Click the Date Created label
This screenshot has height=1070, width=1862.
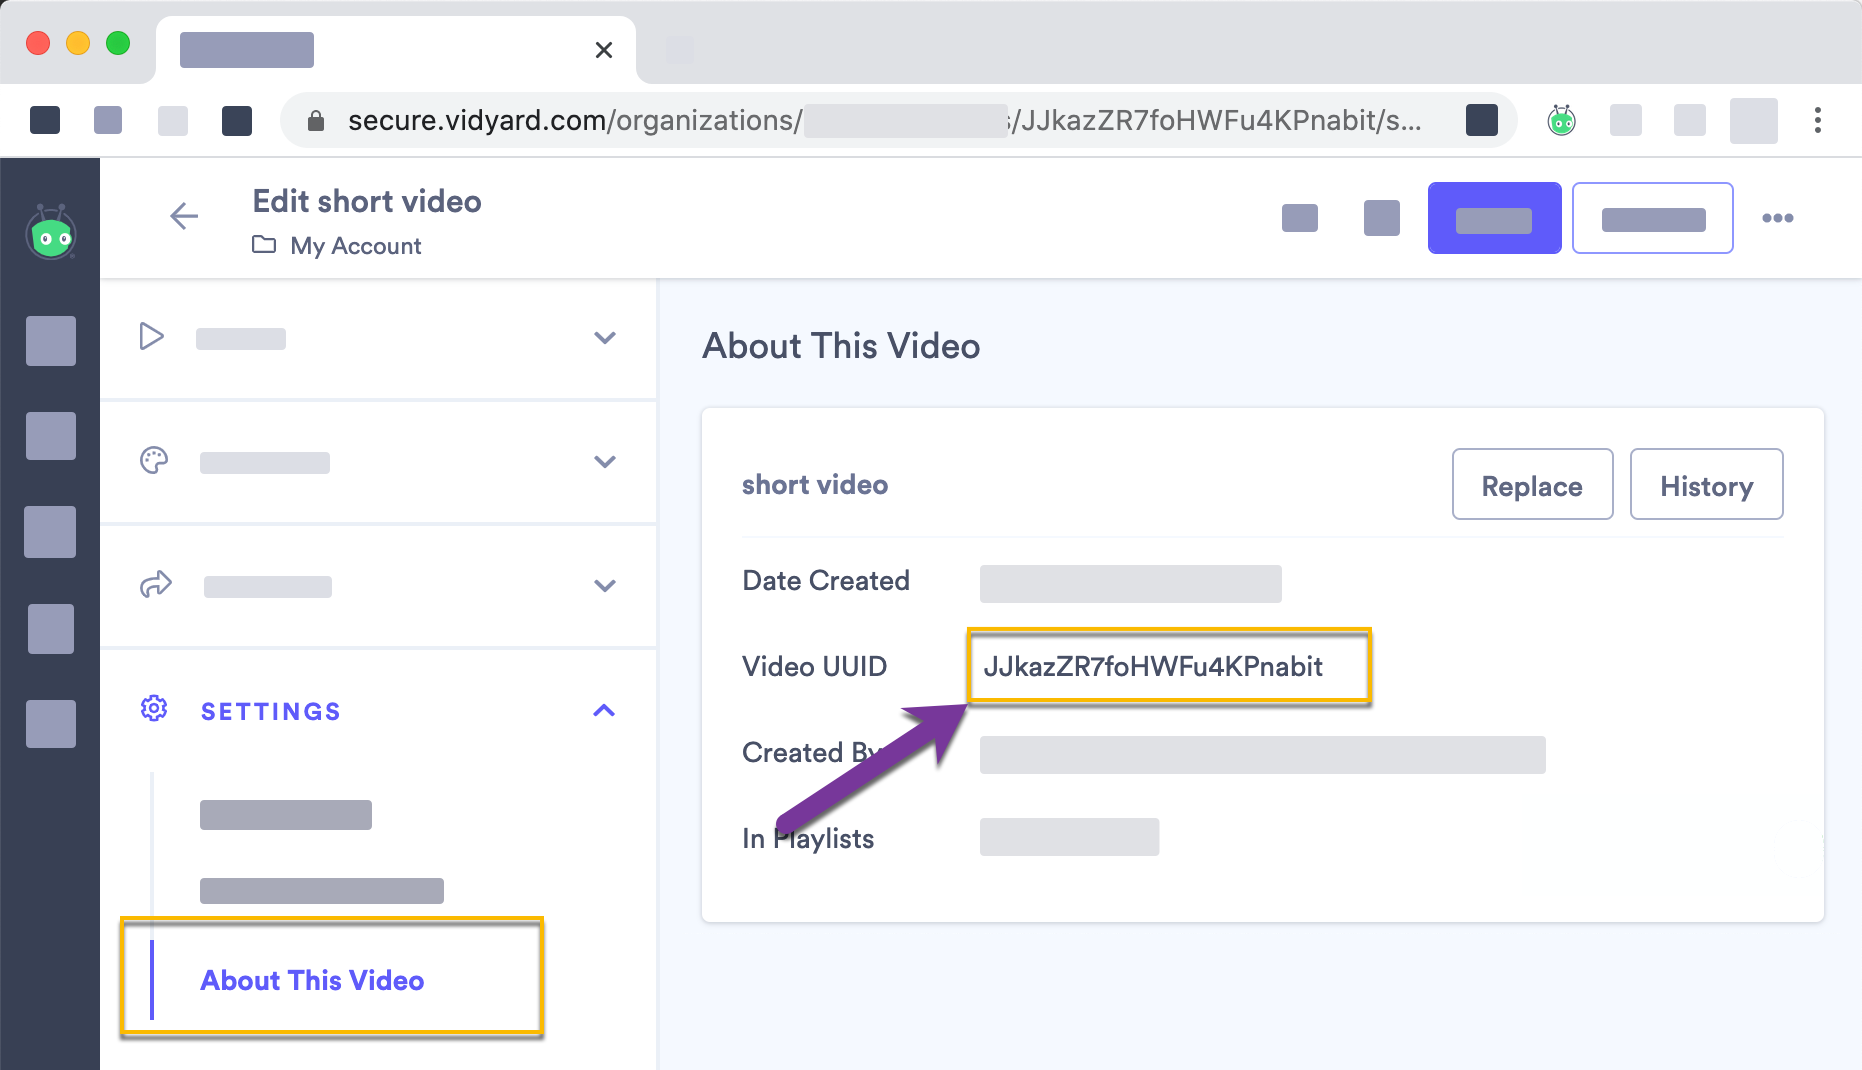coord(826,581)
